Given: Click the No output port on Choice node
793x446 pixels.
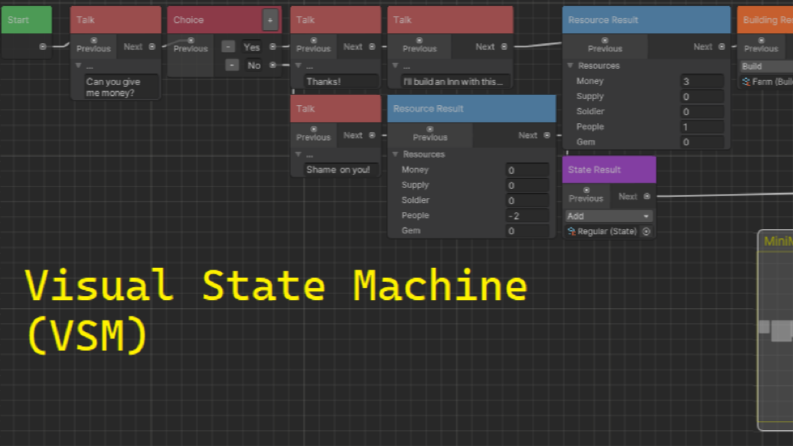Looking at the screenshot, I should click(x=273, y=65).
